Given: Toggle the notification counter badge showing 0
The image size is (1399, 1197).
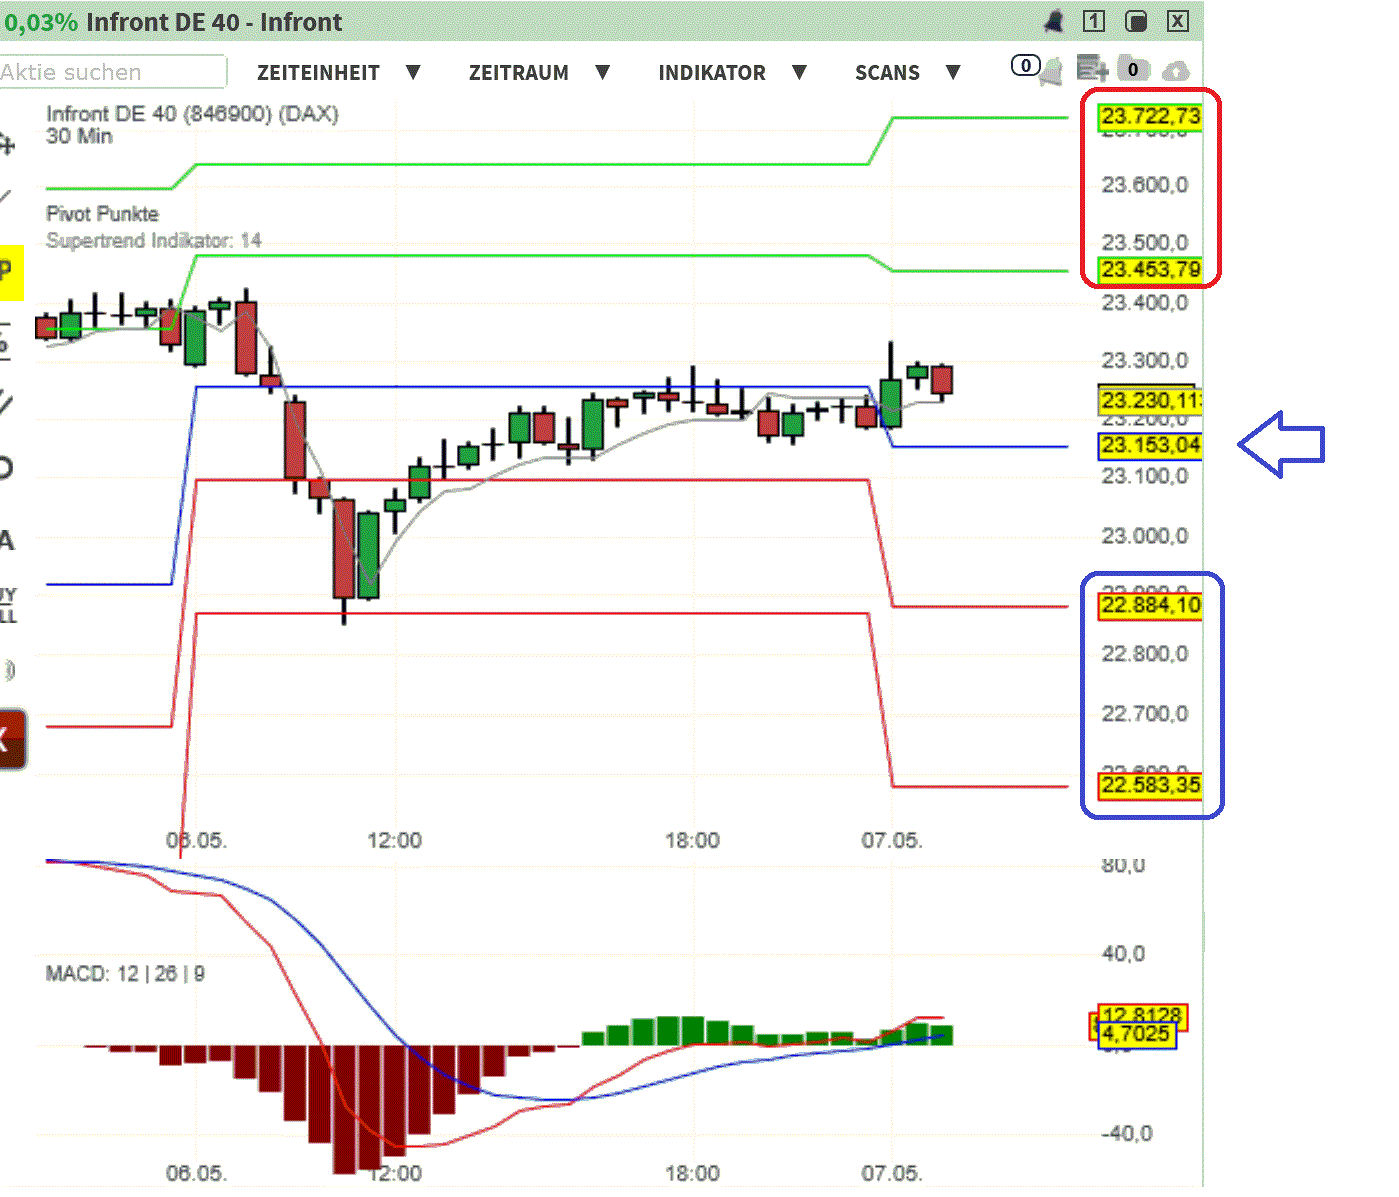Looking at the screenshot, I should [1025, 65].
